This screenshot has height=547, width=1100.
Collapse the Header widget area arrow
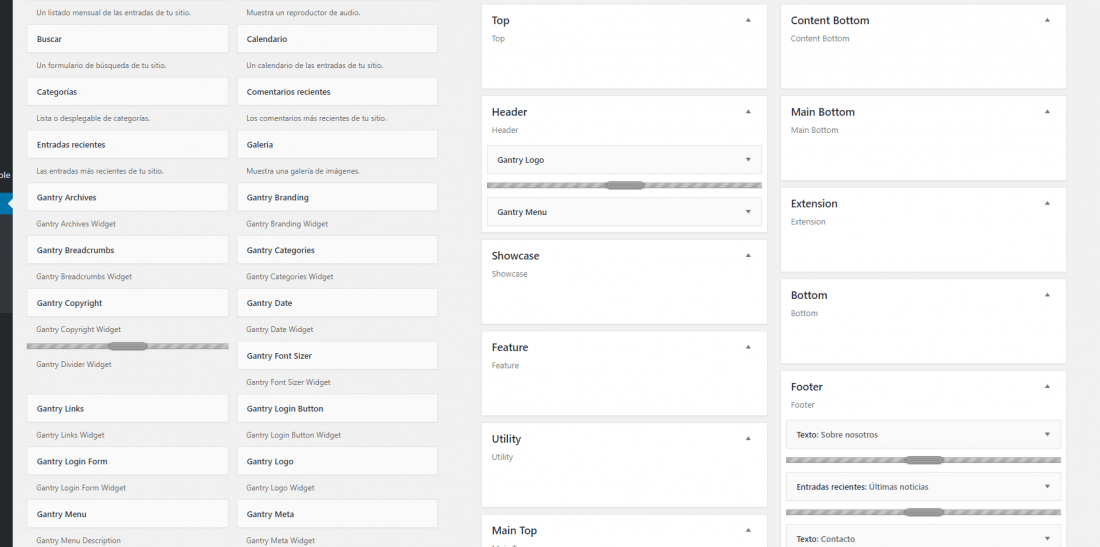coord(748,112)
